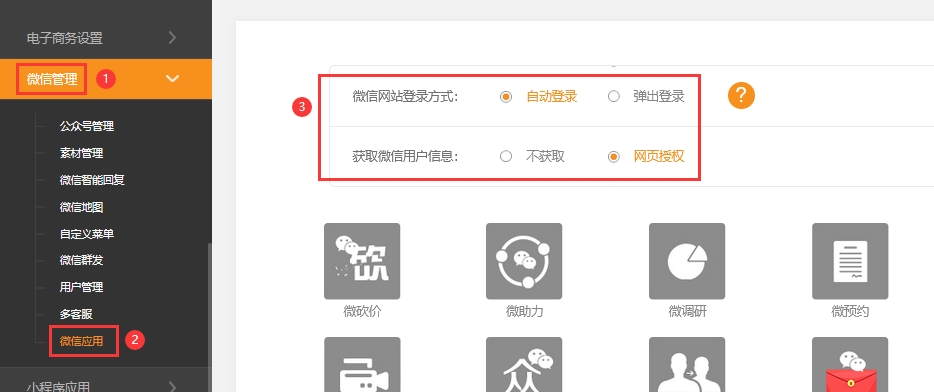
Task: Go to 素材管理
Action: pyautogui.click(x=82, y=153)
